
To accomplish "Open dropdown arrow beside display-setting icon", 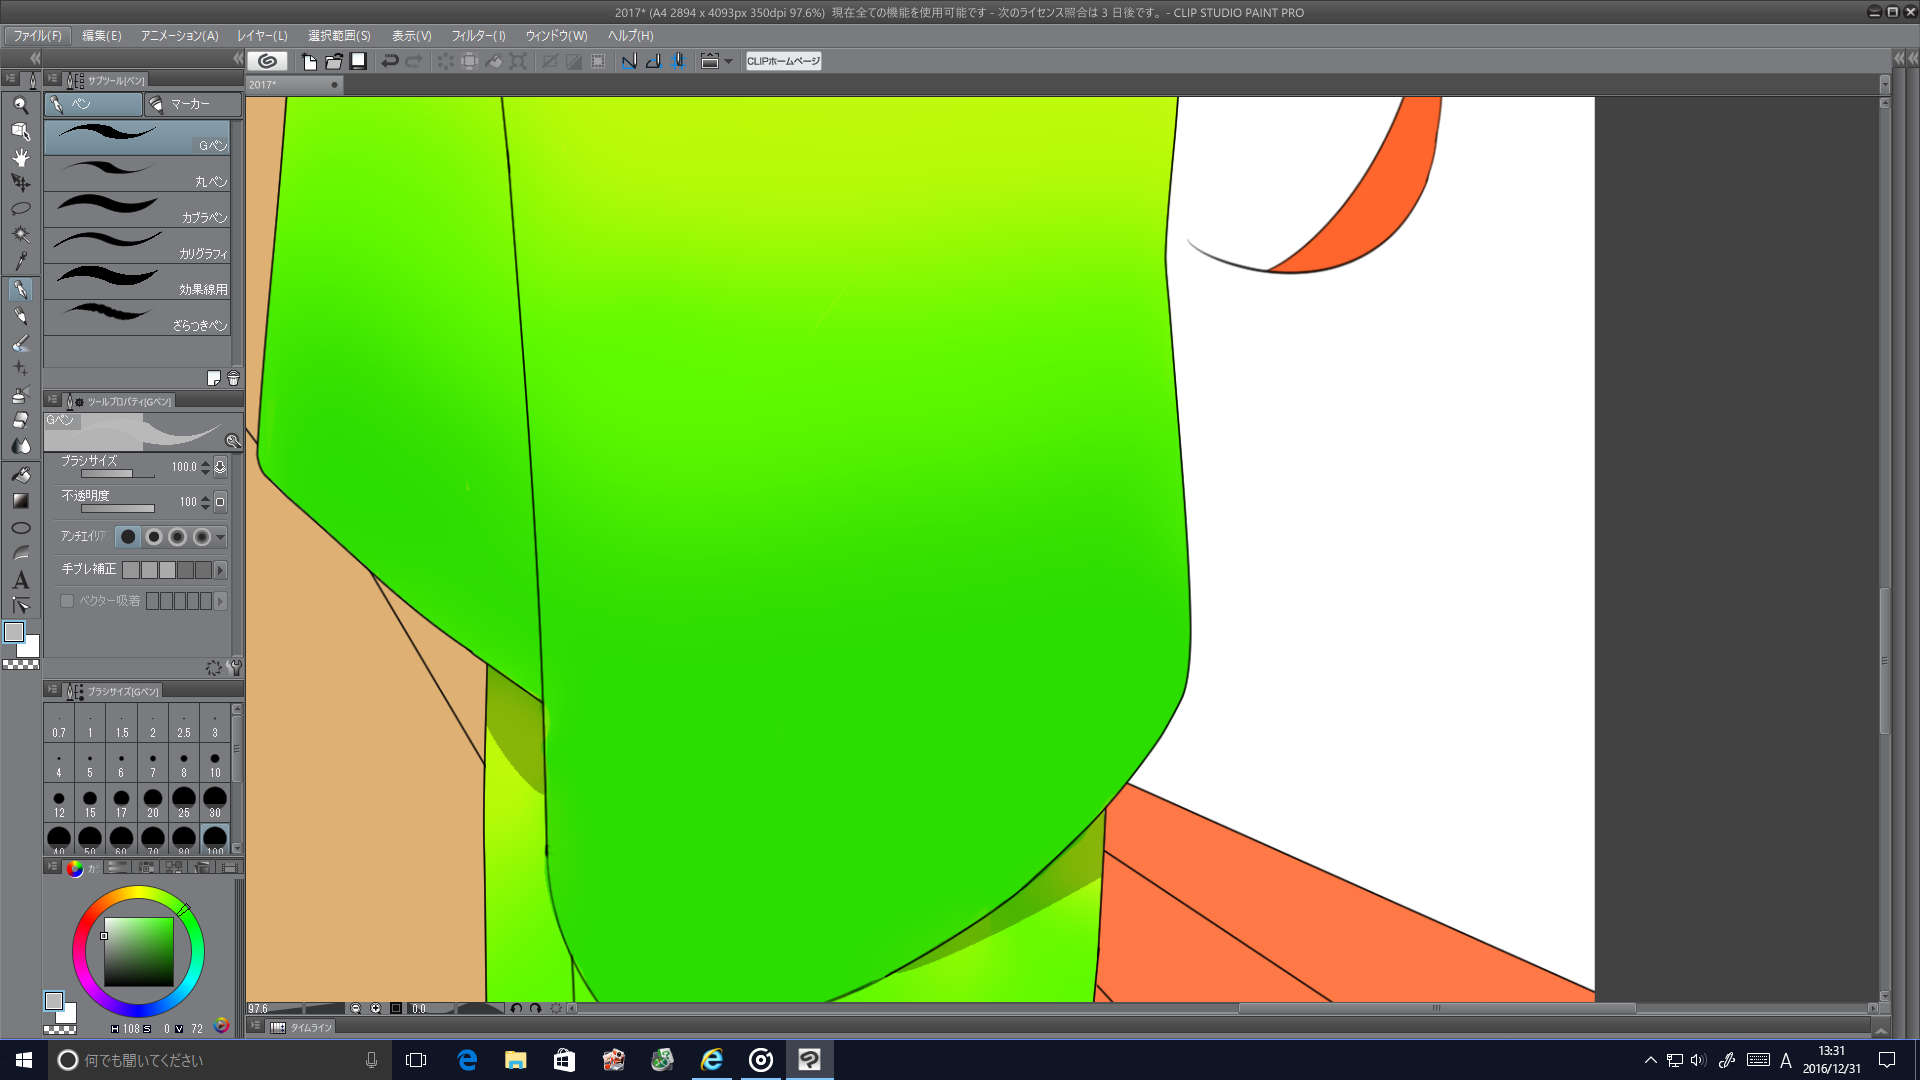I will [x=728, y=61].
